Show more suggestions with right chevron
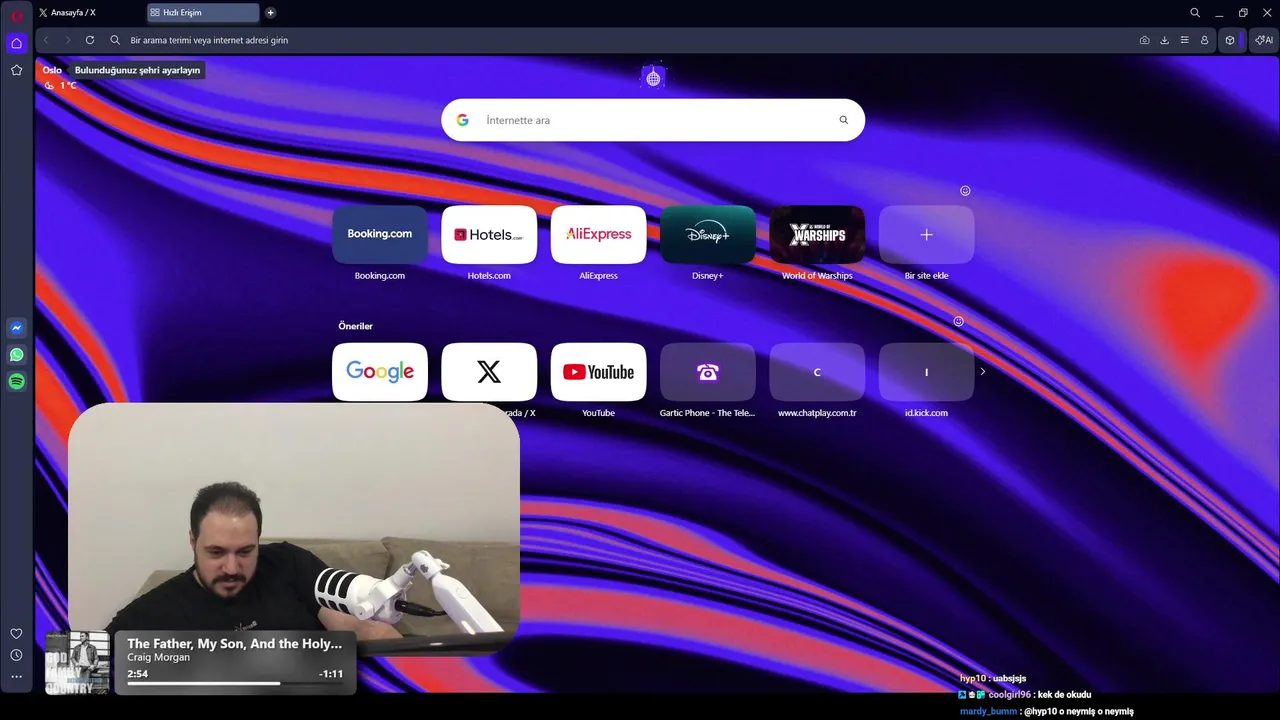The image size is (1280, 720). click(x=983, y=372)
